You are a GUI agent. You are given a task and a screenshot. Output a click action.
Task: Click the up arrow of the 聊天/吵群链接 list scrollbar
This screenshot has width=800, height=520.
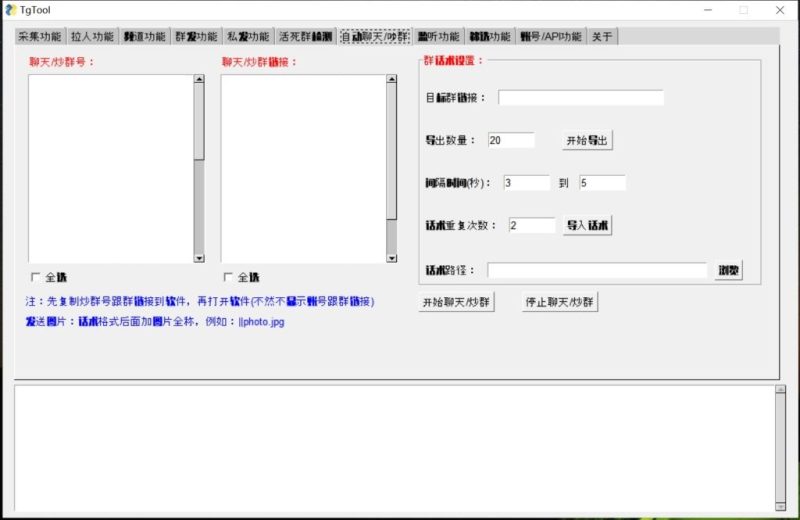391,79
